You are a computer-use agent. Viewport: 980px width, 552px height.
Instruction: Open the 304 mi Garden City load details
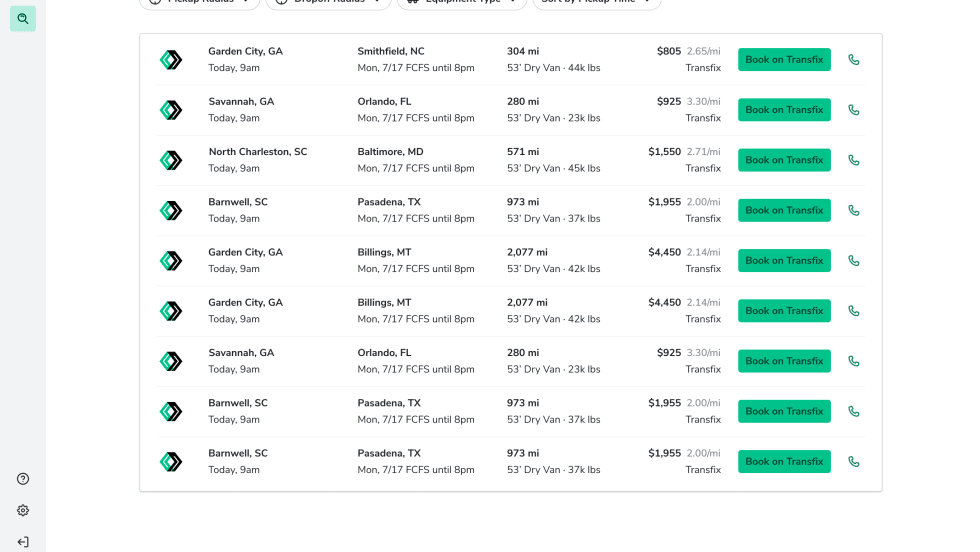click(x=522, y=52)
